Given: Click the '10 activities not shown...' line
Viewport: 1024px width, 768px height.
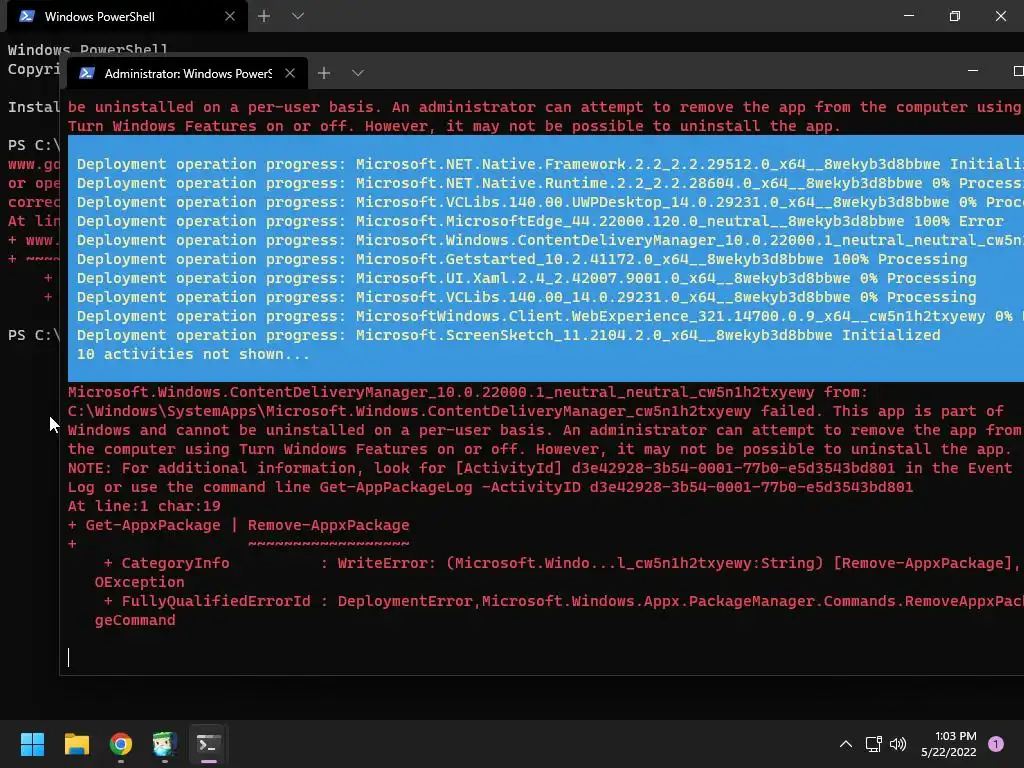Looking at the screenshot, I should (x=193, y=354).
